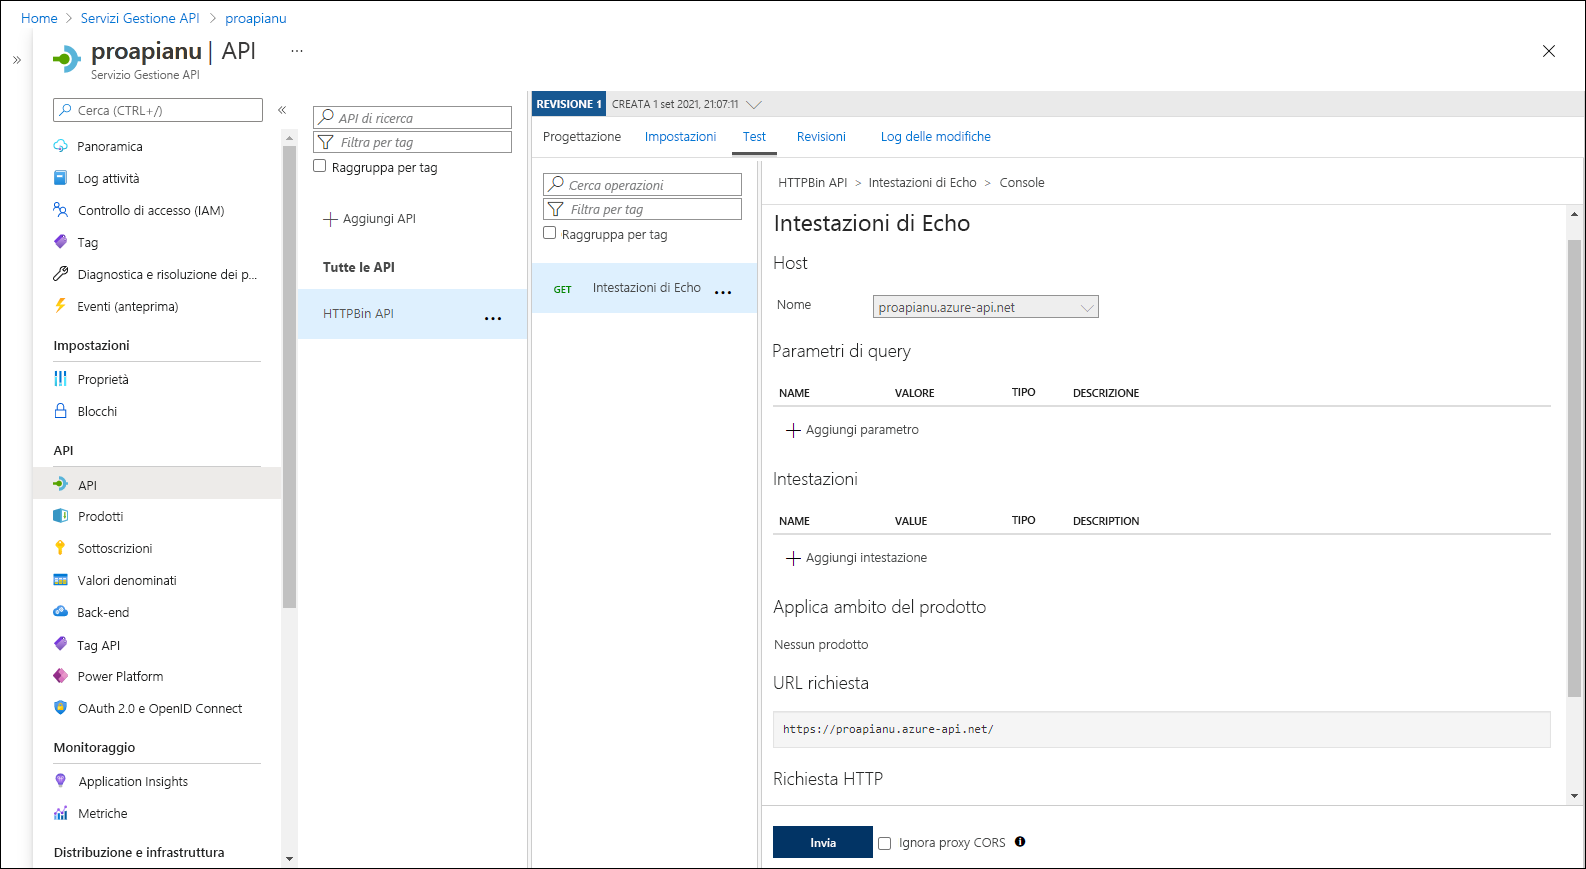Collapse the sidebar menu with double chevron

click(282, 110)
